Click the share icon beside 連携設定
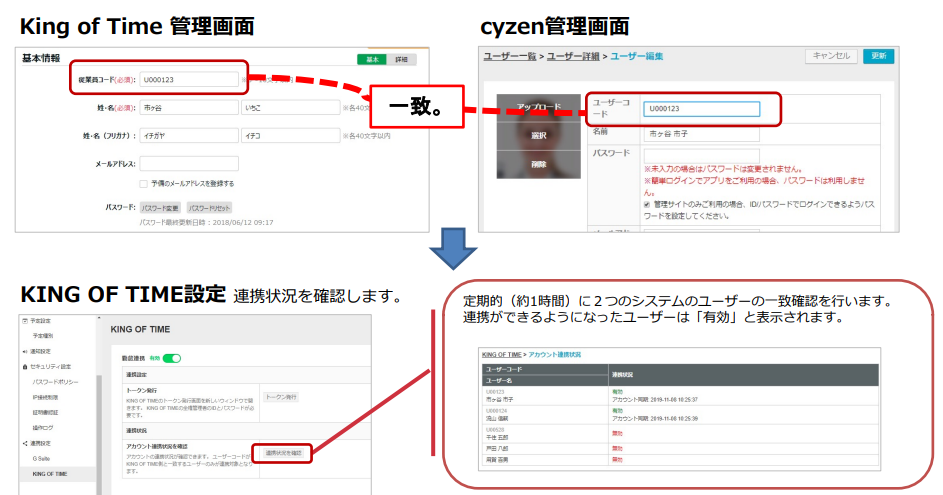 tap(25, 443)
